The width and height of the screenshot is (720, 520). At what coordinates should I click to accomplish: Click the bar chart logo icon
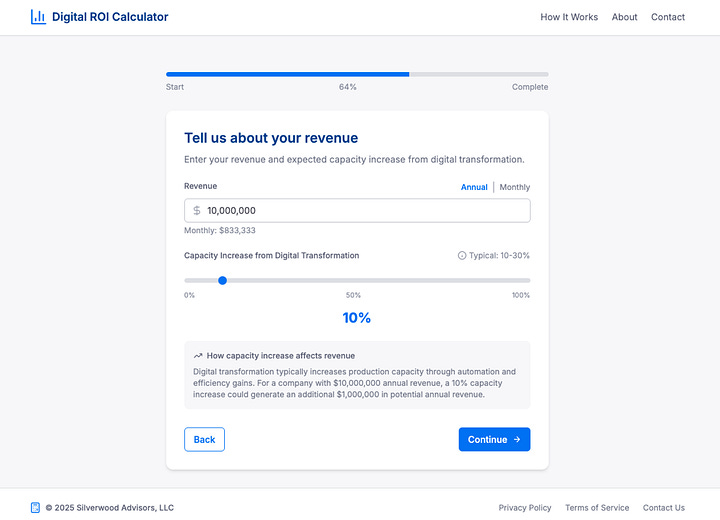point(38,17)
